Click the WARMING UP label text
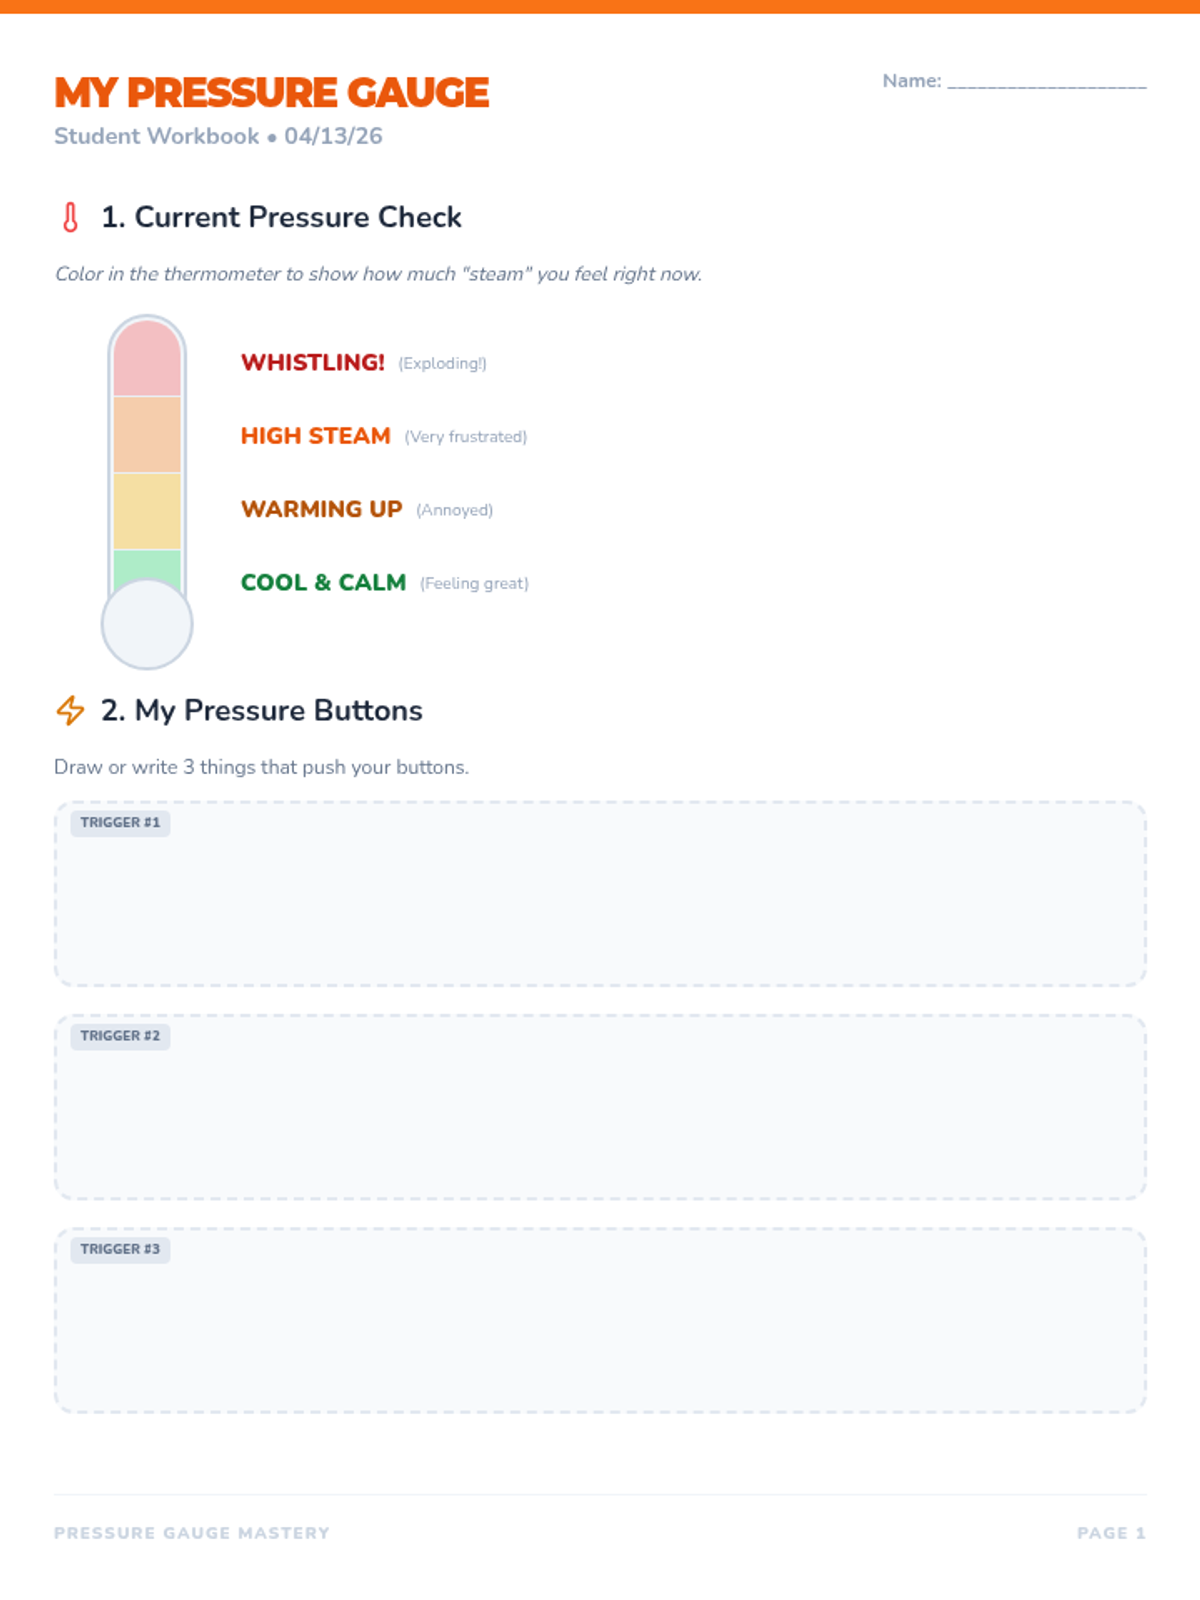The image size is (1200, 1600). pos(321,509)
